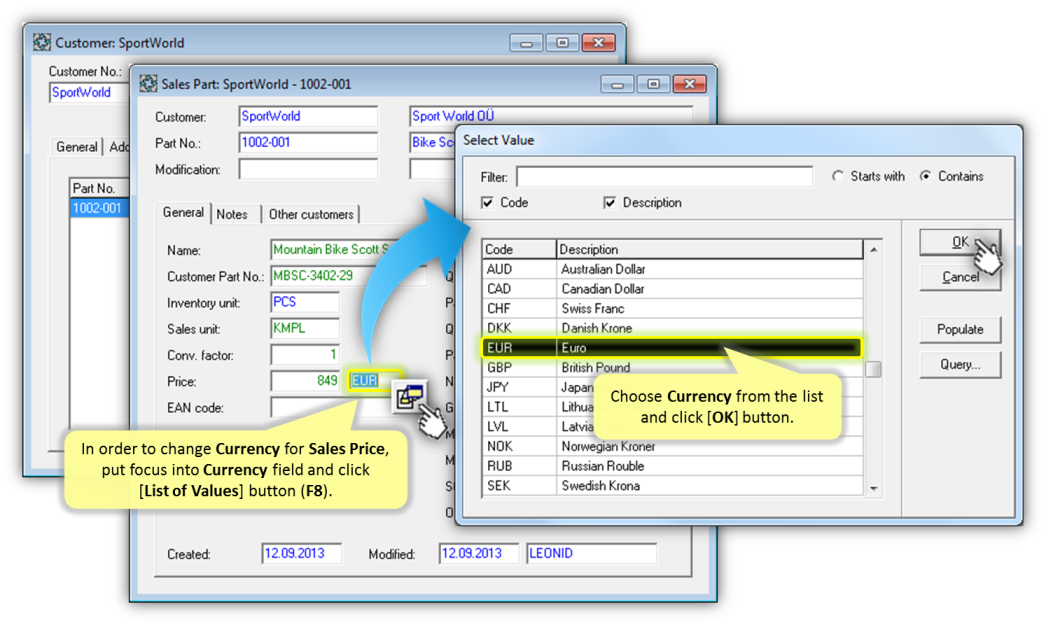Screen dimensions: 1046x625
Task: Select the EUR Euro row
Action: click(670, 348)
